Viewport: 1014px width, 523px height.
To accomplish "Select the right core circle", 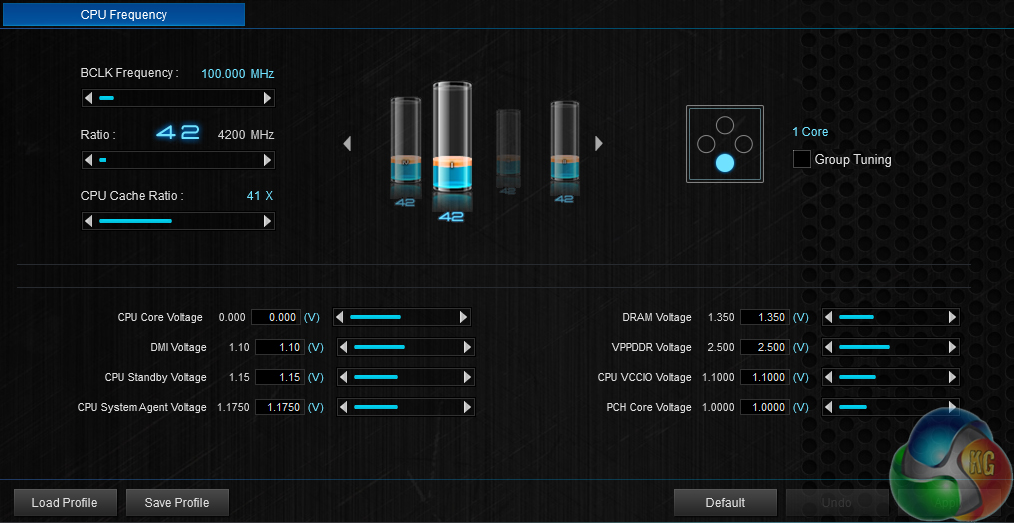I will (744, 144).
